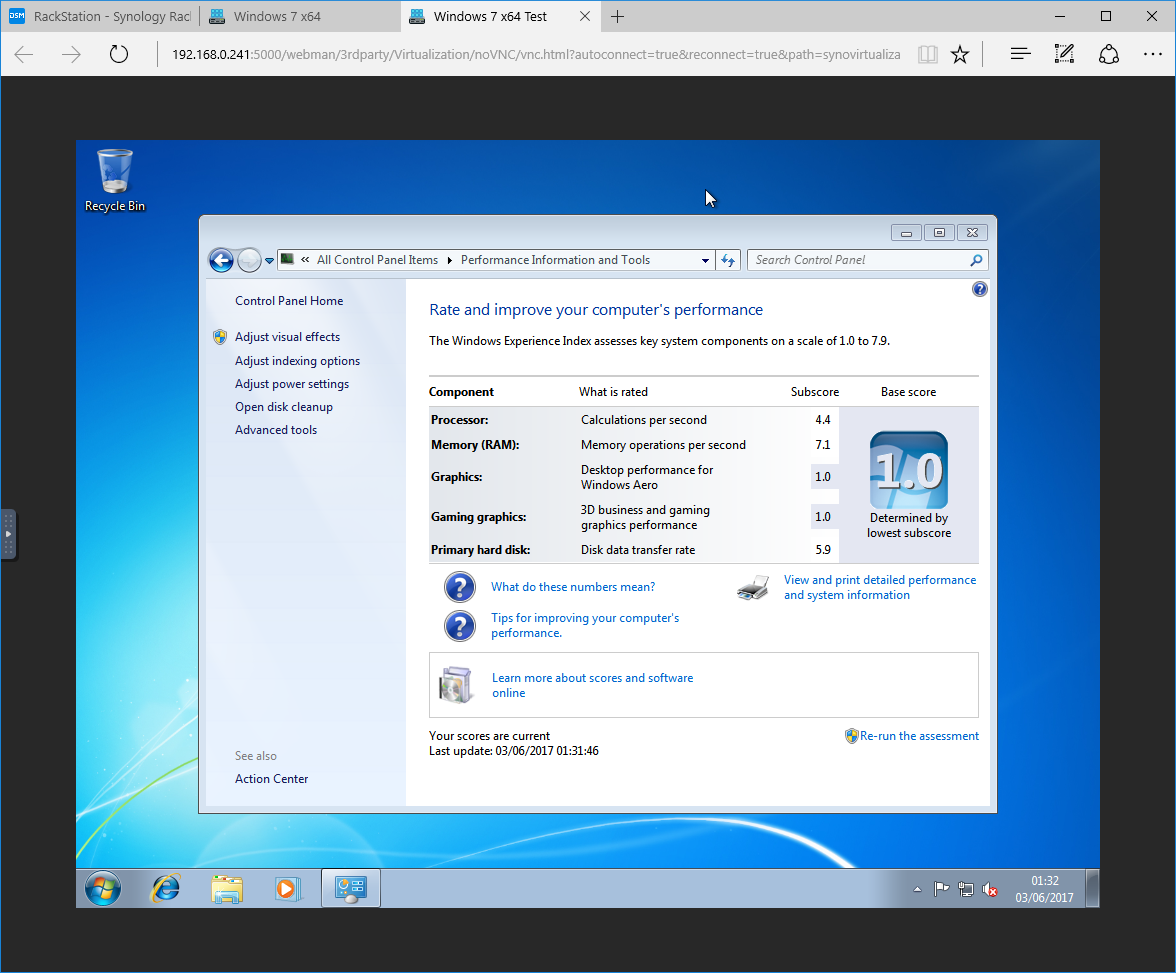Expand the address bar history dropdown

pyautogui.click(x=705, y=260)
